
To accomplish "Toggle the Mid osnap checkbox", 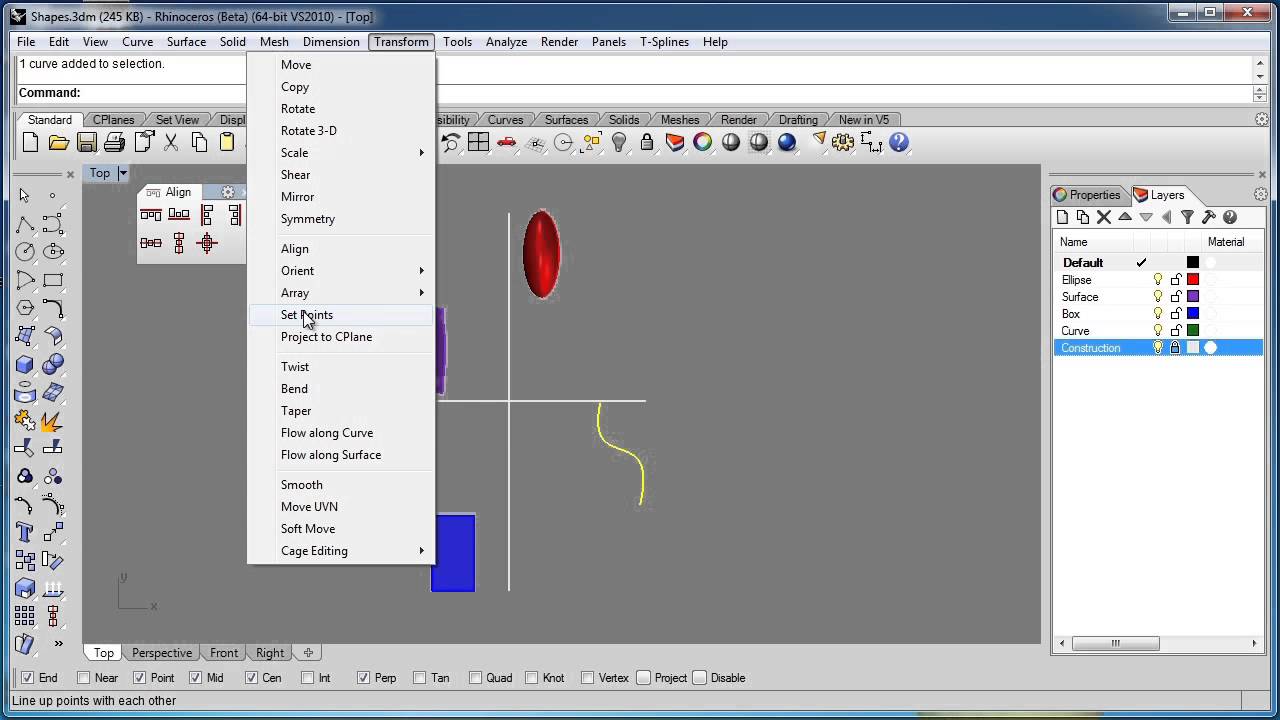I will coord(196,678).
